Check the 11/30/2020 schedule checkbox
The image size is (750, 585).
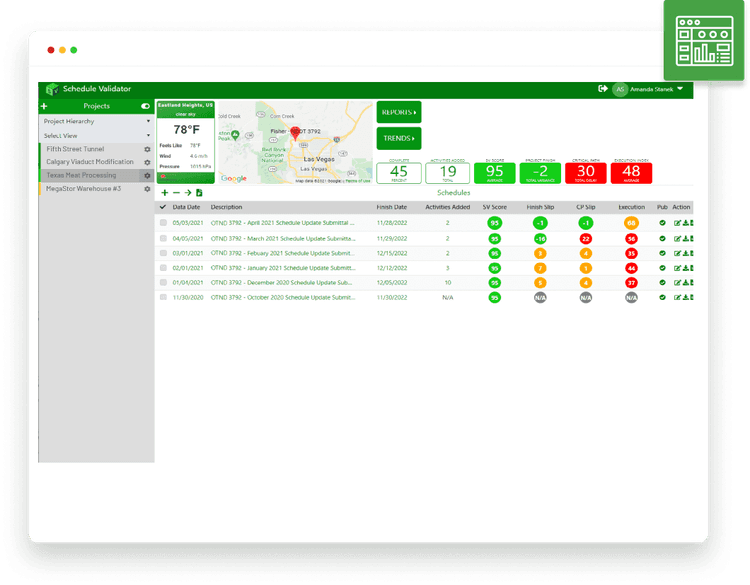click(163, 298)
